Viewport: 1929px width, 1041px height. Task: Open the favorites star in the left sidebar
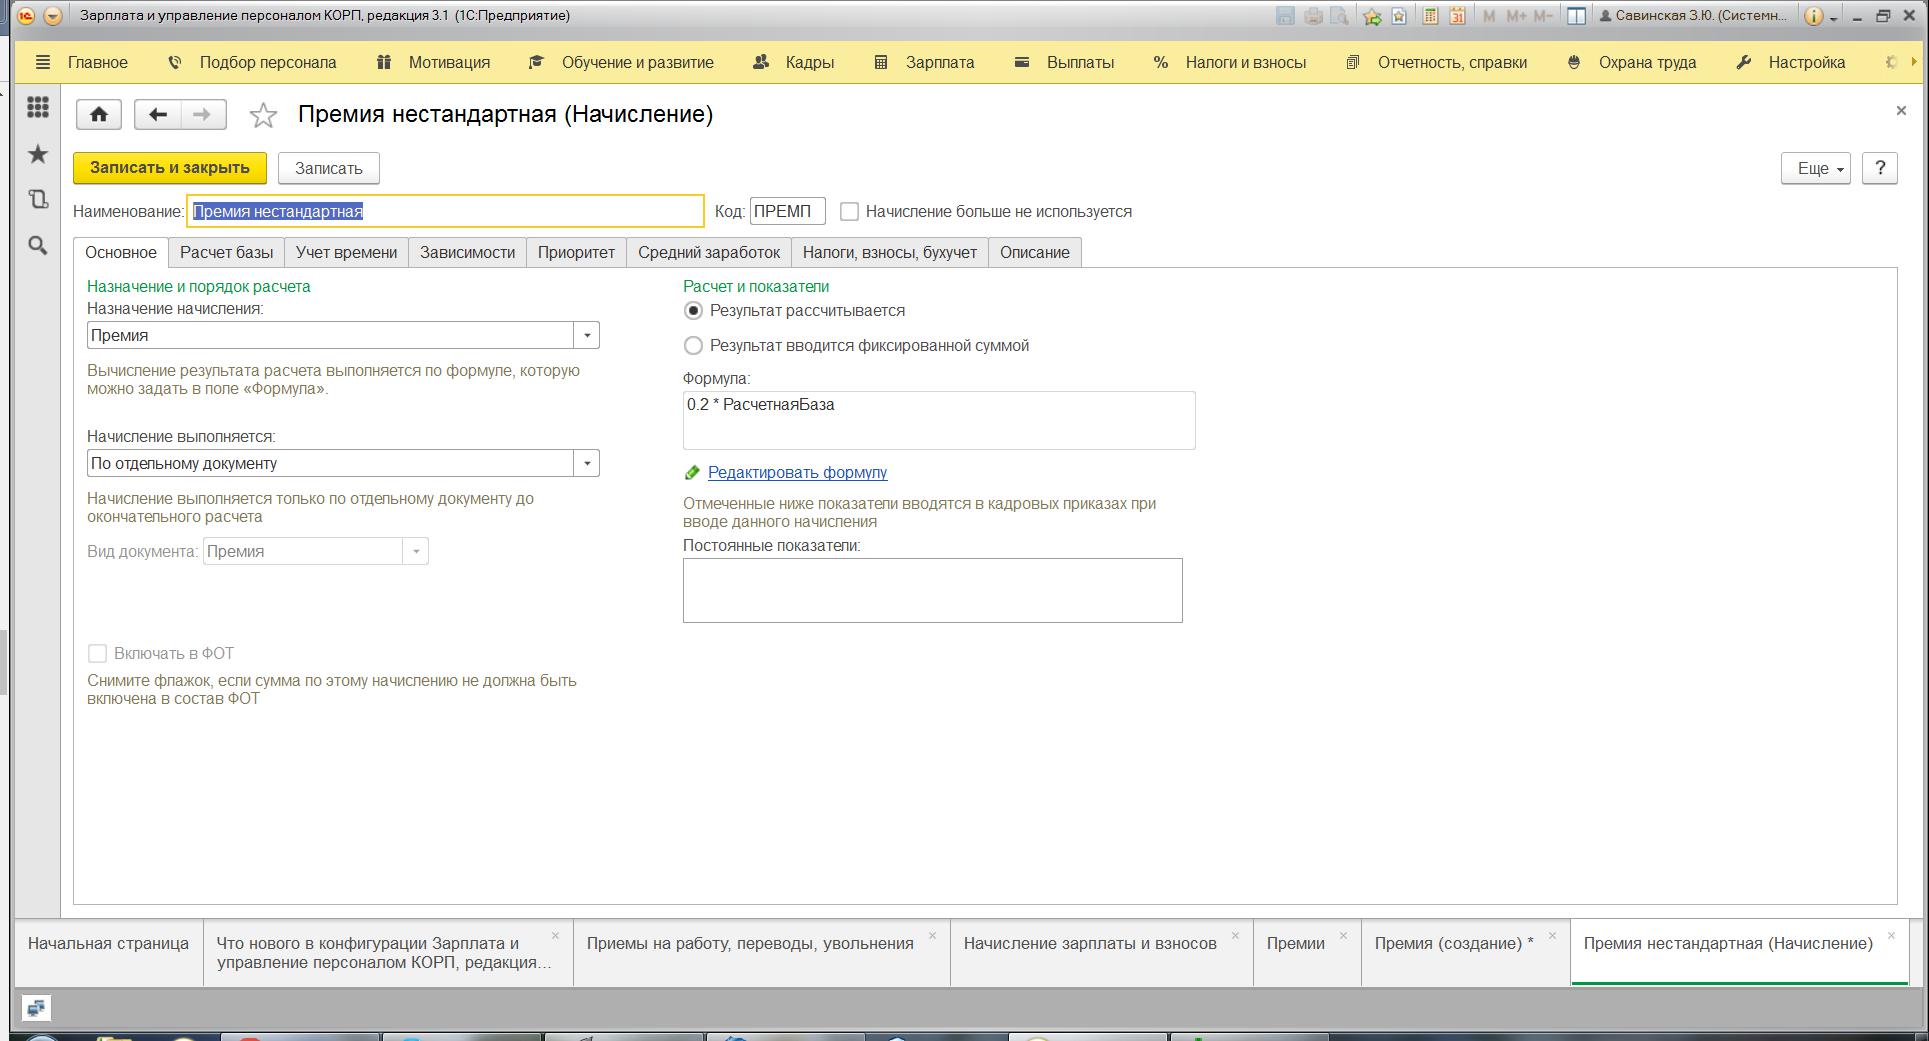[38, 154]
